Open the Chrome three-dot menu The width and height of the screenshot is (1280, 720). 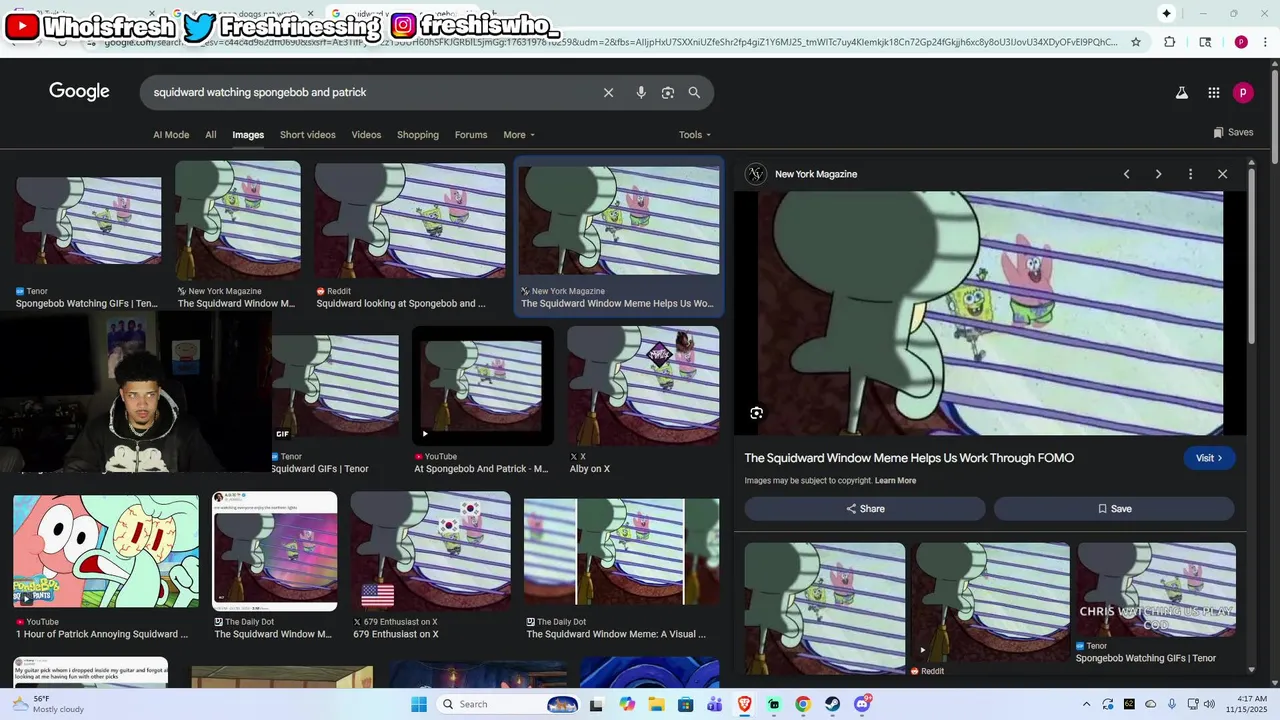coord(1264,42)
